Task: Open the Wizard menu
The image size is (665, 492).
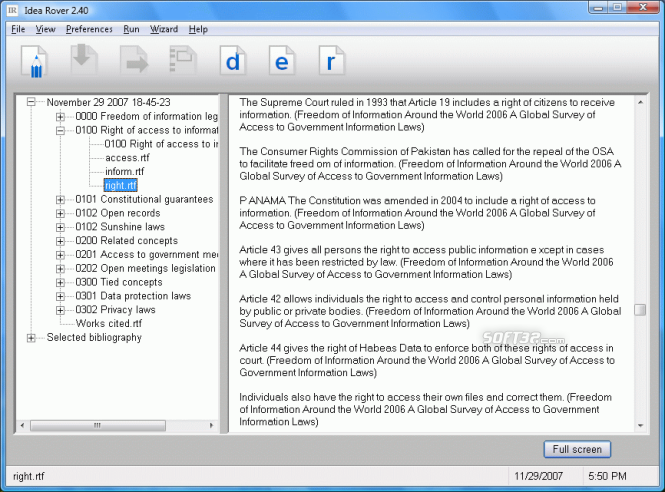Action: (x=164, y=29)
